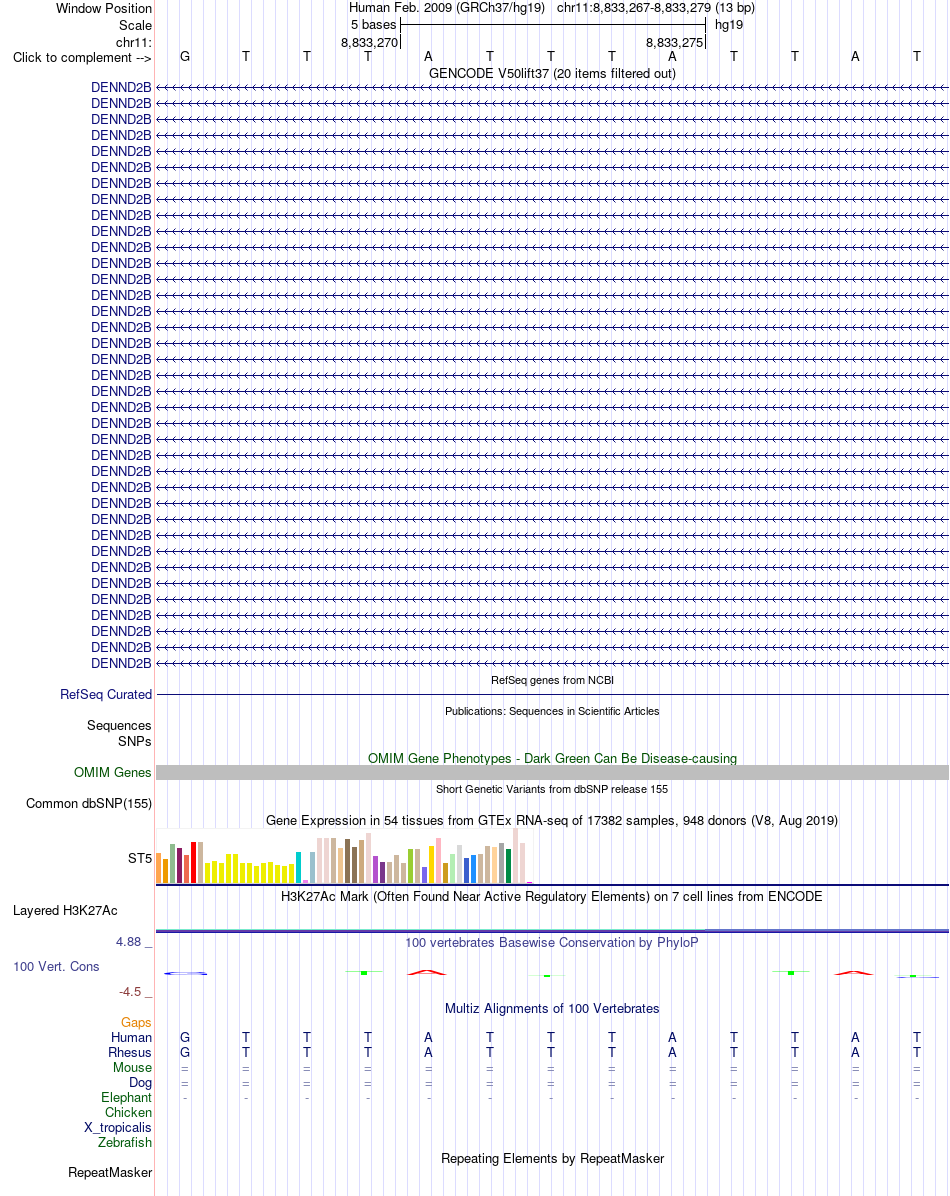950x1196 pixels.
Task: Click the 'Sequences' track label
Action: tap(119, 725)
